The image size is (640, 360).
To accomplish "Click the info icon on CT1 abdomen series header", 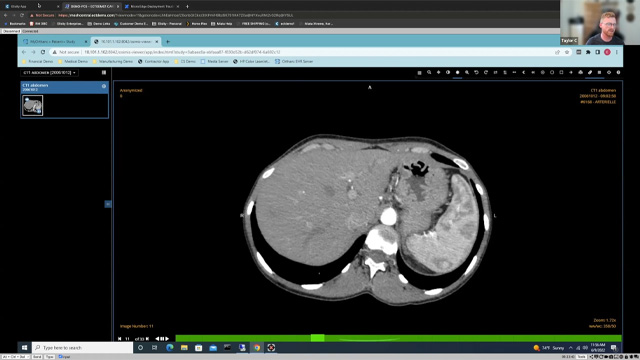I will pyautogui.click(x=104, y=86).
